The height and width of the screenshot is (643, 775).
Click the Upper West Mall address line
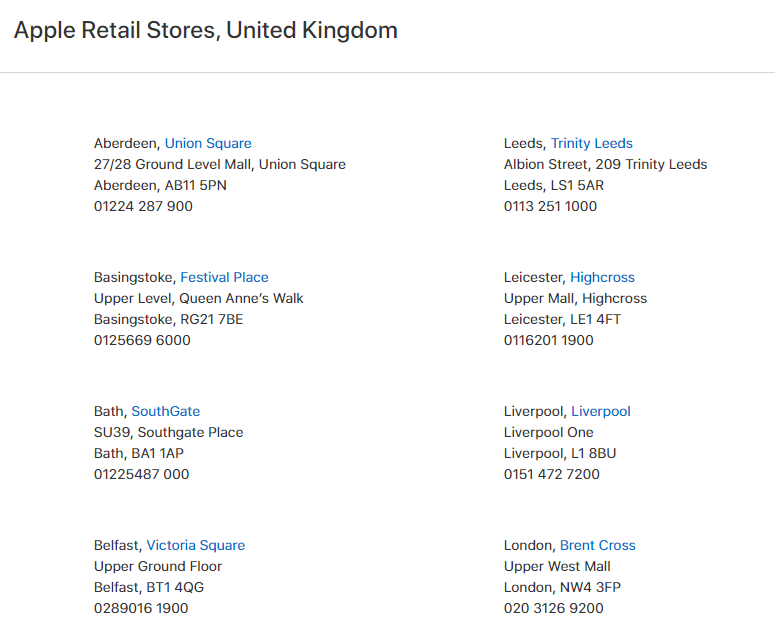coord(557,566)
